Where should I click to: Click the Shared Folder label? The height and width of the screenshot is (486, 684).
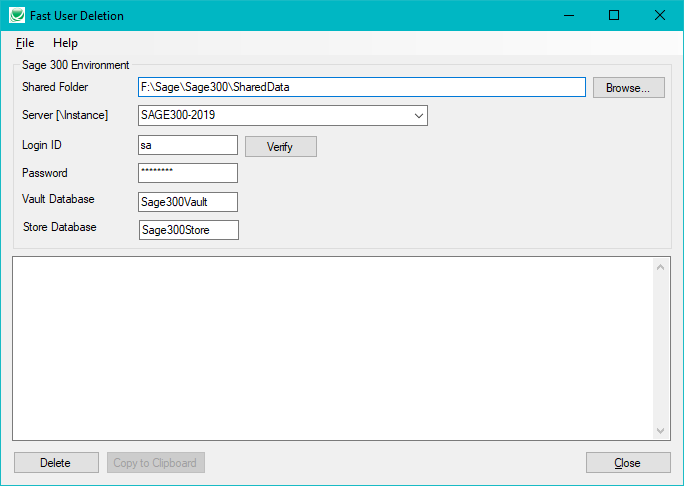tap(55, 87)
